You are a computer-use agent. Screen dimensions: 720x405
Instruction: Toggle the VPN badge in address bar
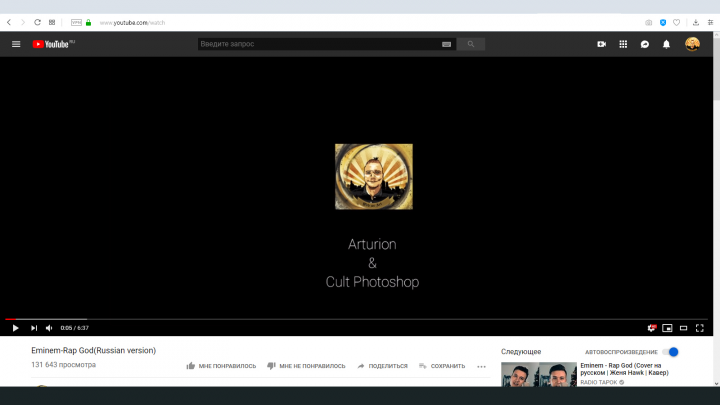(x=76, y=22)
